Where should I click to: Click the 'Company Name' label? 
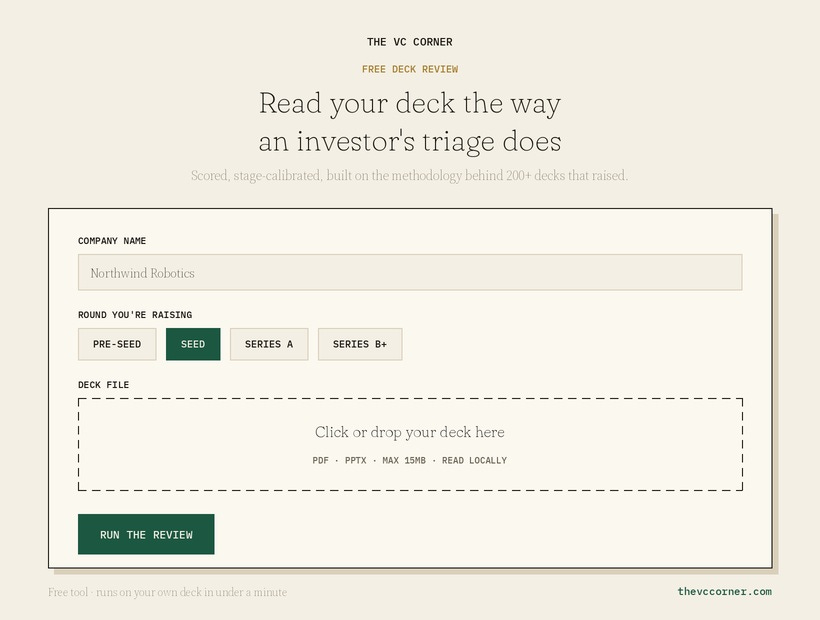[112, 240]
